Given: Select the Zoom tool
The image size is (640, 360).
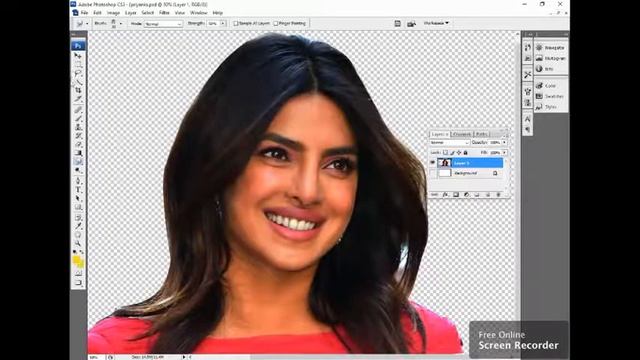Looking at the screenshot, I should click(78, 243).
